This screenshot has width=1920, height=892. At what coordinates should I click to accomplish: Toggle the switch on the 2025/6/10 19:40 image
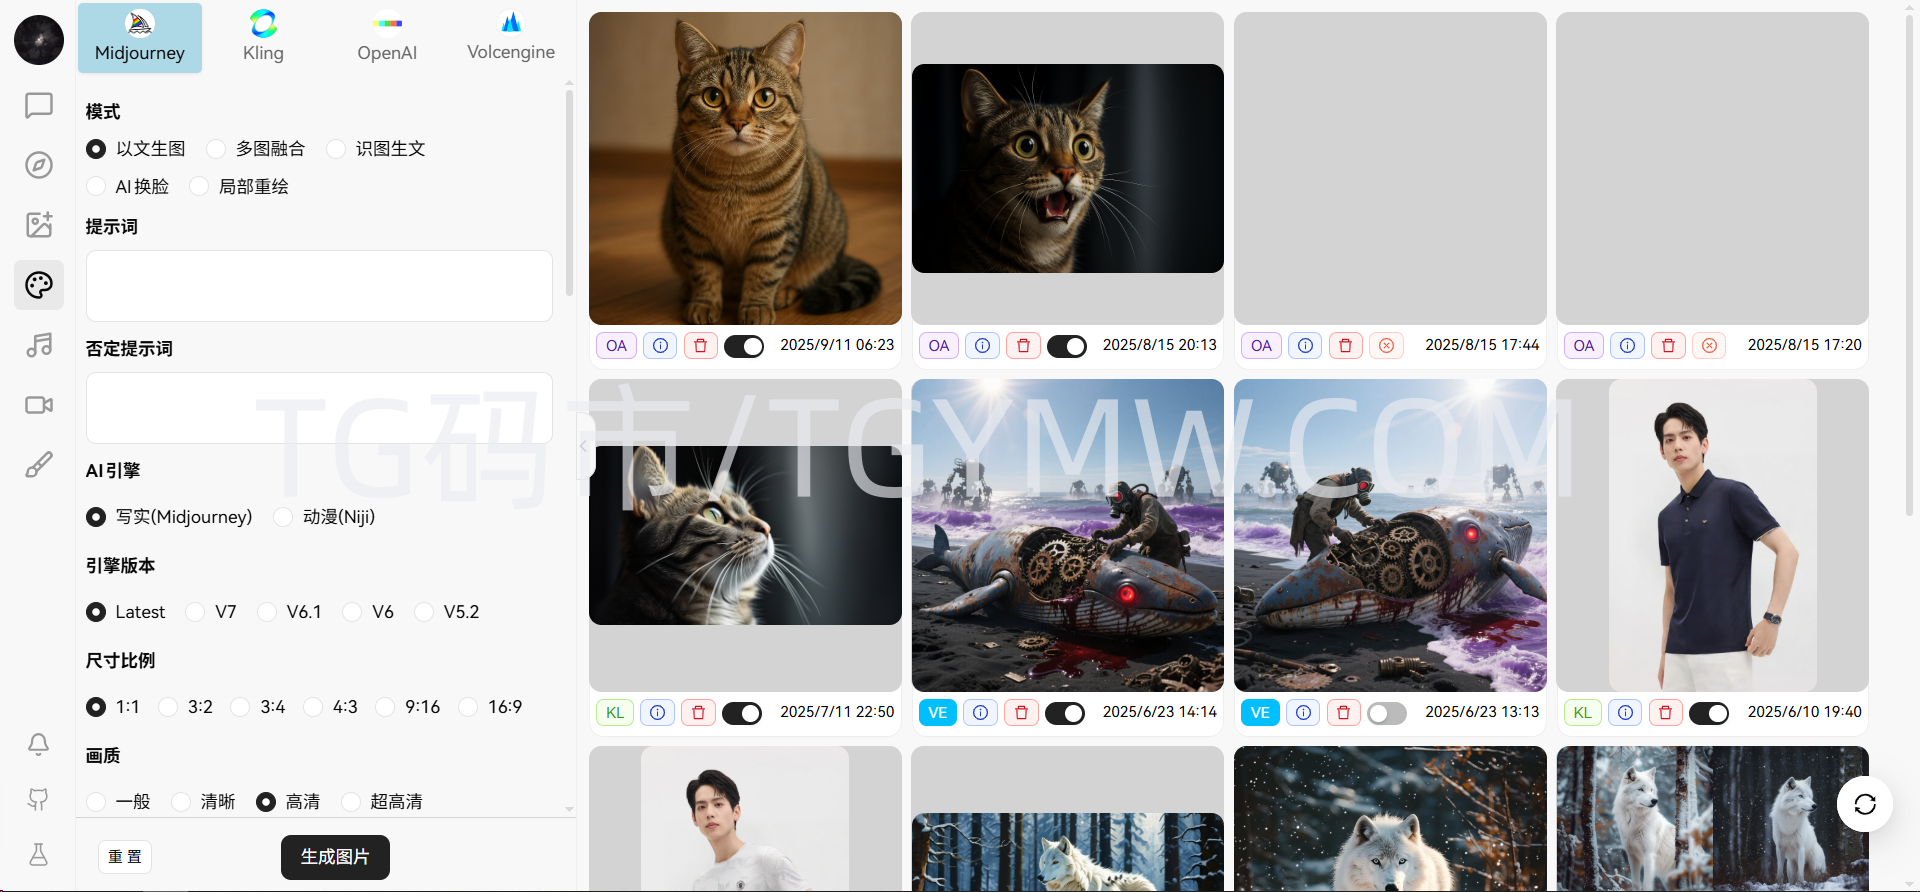pos(1709,713)
